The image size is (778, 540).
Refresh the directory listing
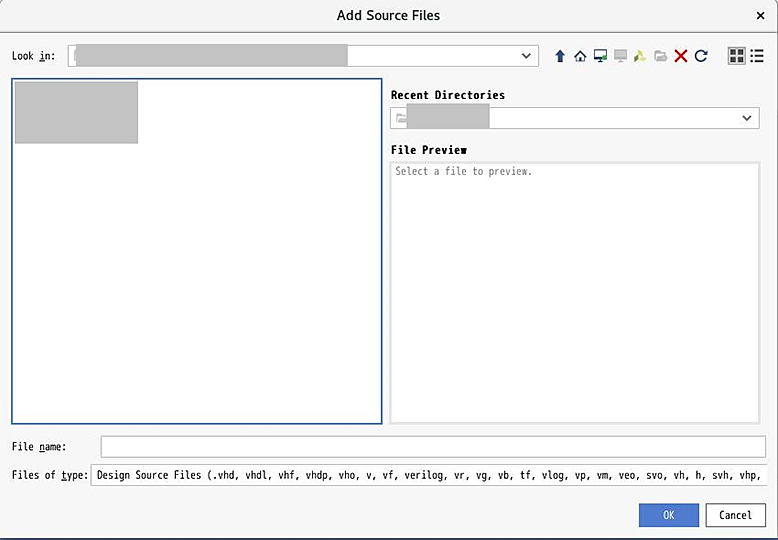coord(701,56)
